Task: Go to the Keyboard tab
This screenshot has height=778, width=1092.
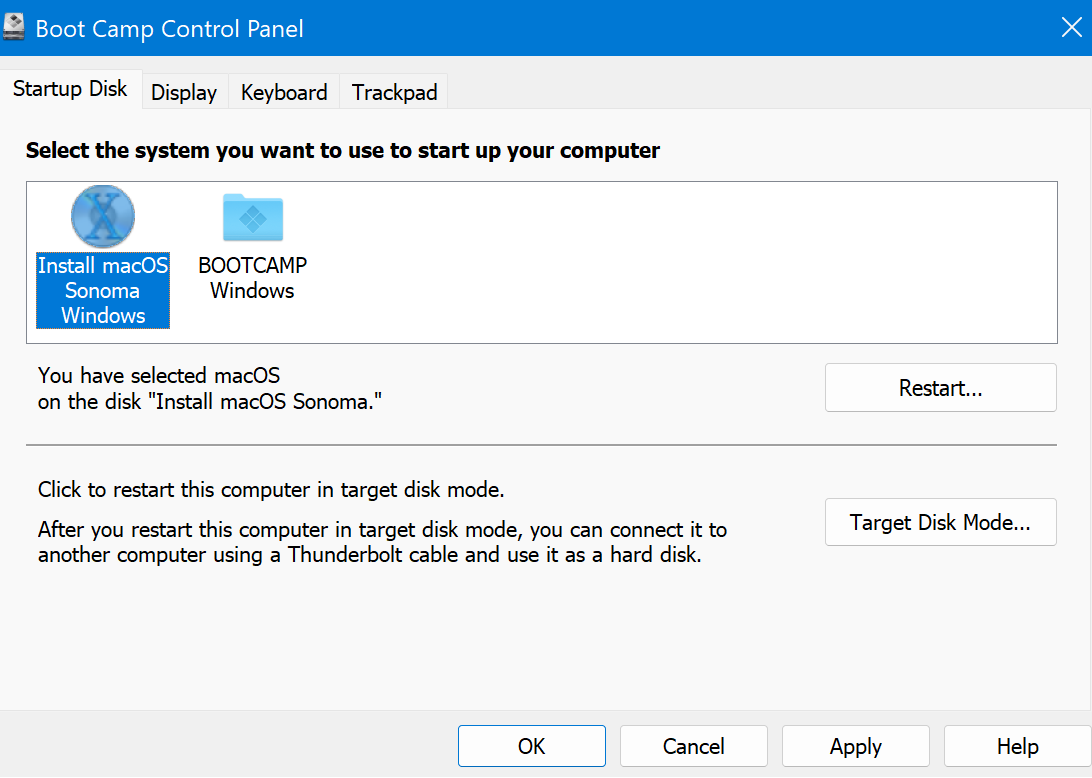Action: pyautogui.click(x=284, y=92)
